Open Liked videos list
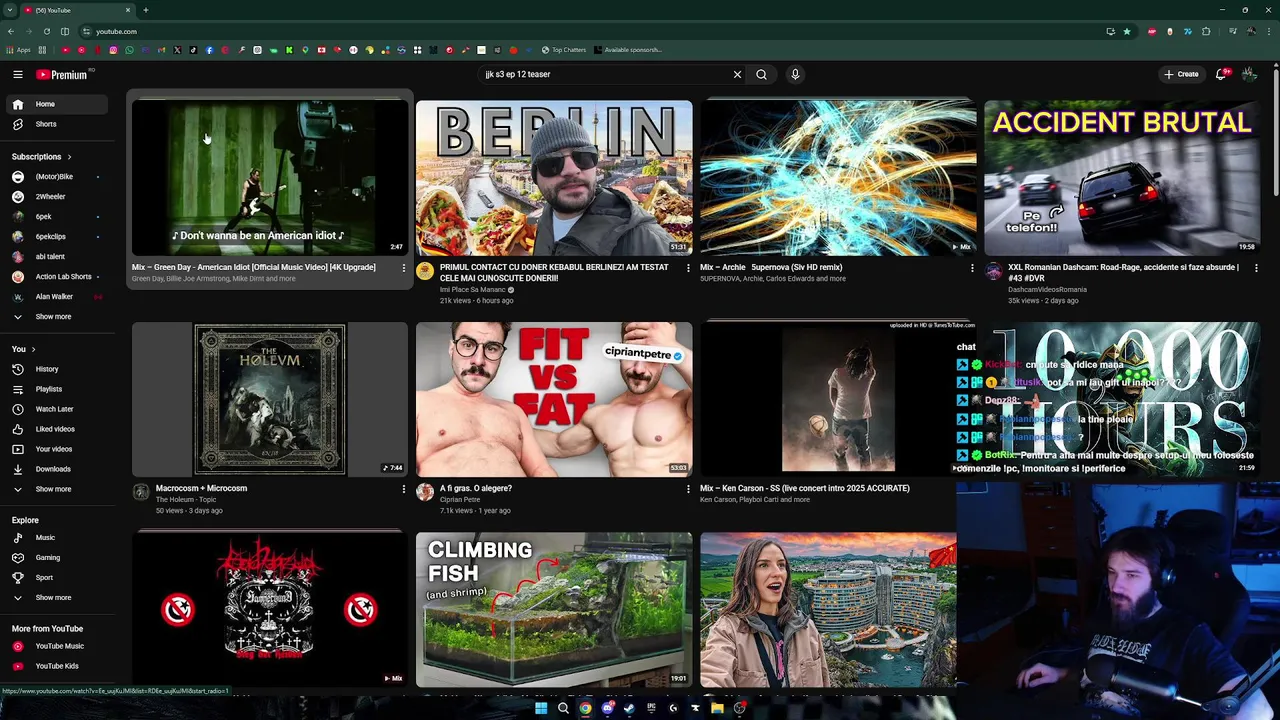 pos(57,429)
